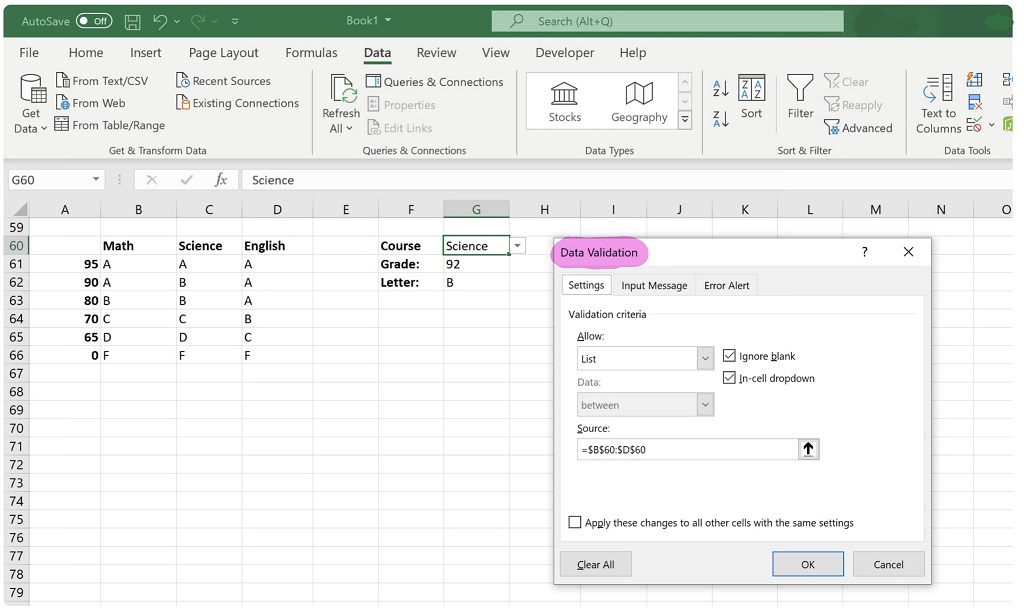
Task: Click inside the Source range field
Action: coord(687,450)
